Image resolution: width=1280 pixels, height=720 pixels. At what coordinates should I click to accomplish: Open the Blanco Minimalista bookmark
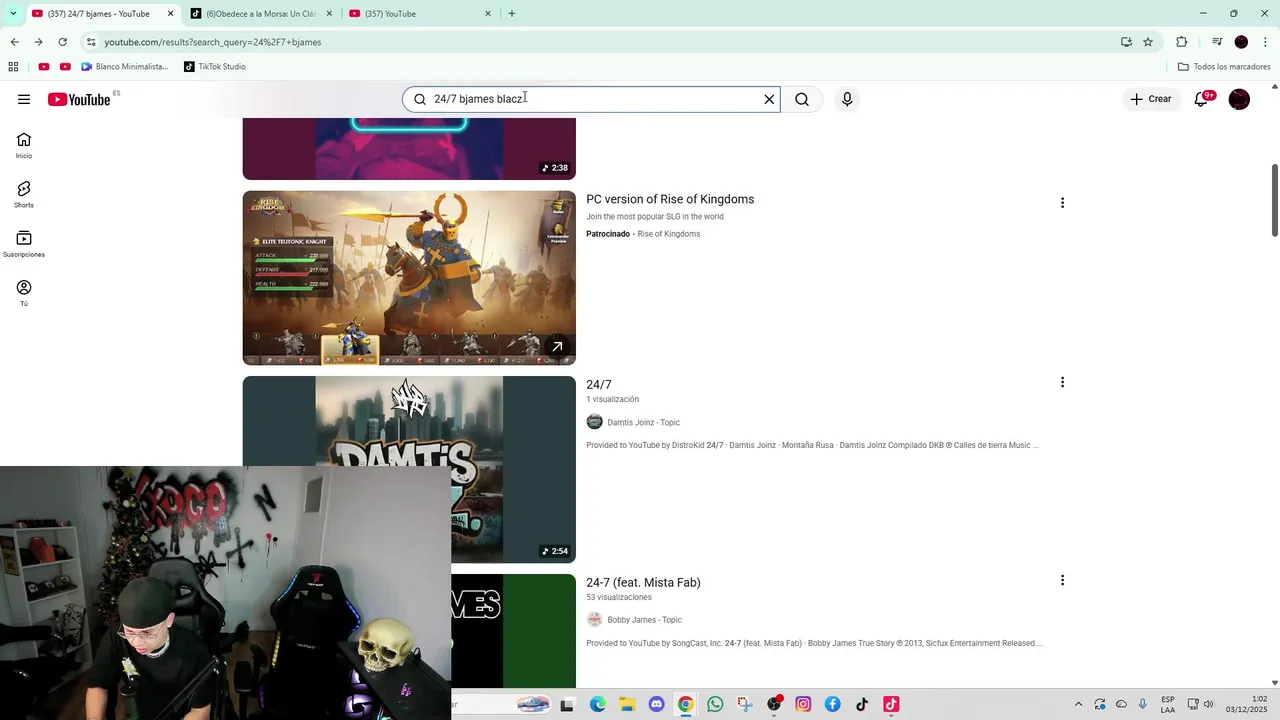[x=125, y=67]
